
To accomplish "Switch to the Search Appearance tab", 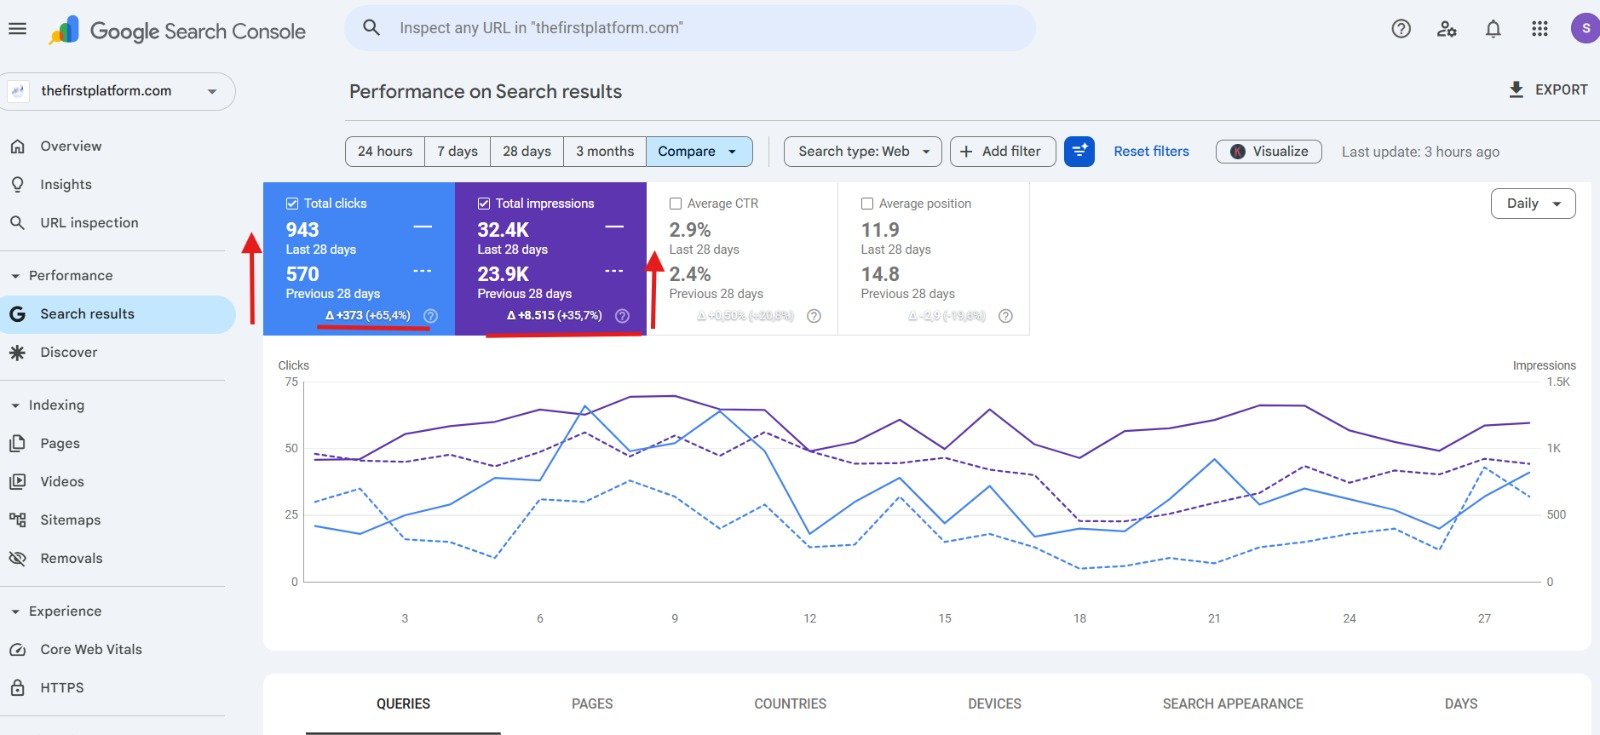I will tap(1233, 704).
